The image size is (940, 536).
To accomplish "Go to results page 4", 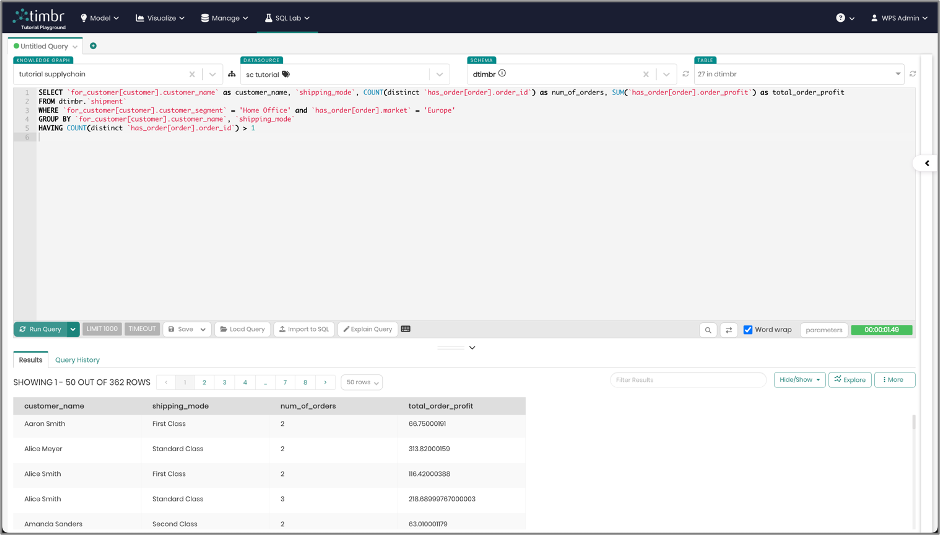I will (x=245, y=383).
